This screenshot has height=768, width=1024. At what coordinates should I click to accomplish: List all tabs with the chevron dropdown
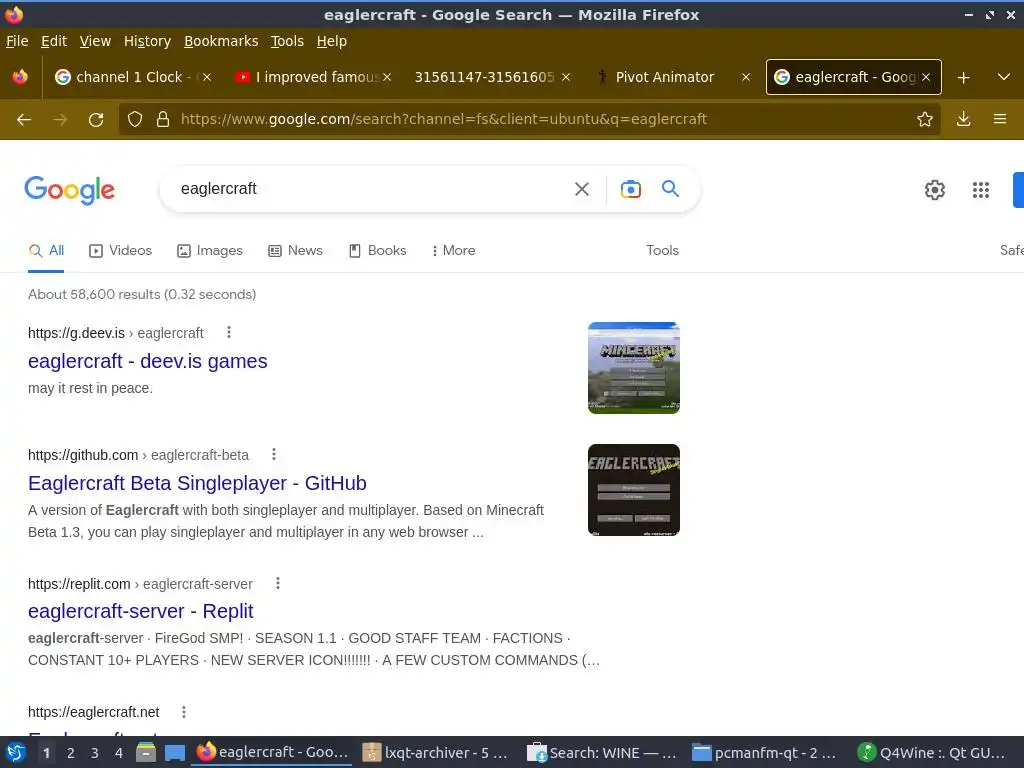[x=1004, y=77]
